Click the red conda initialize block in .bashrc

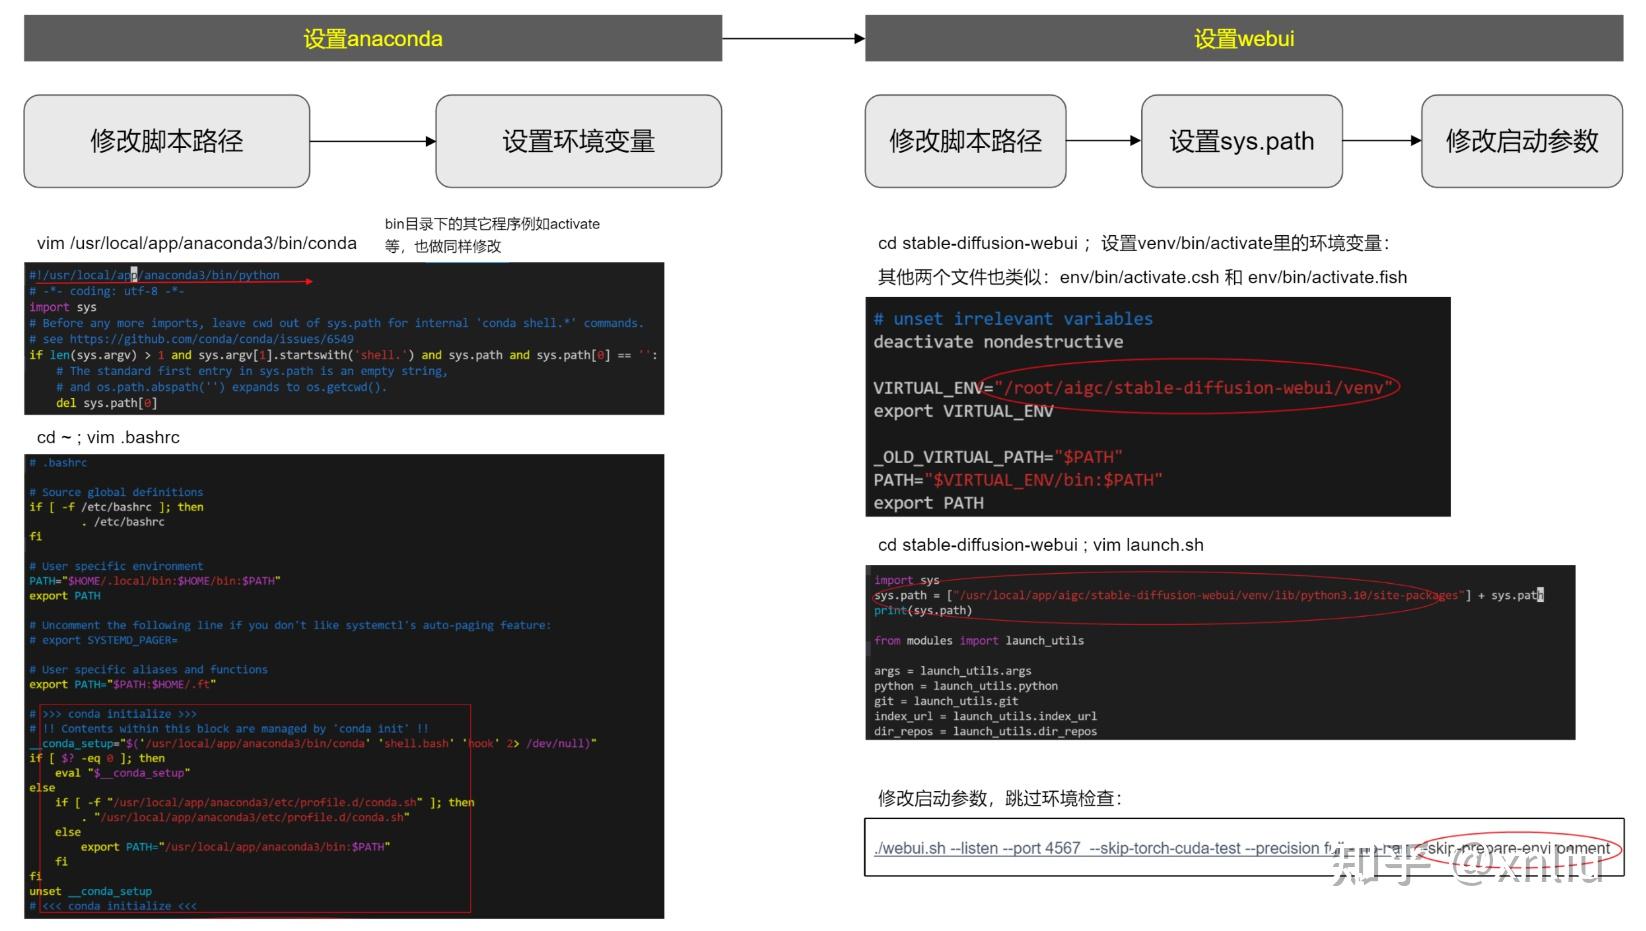250,810
